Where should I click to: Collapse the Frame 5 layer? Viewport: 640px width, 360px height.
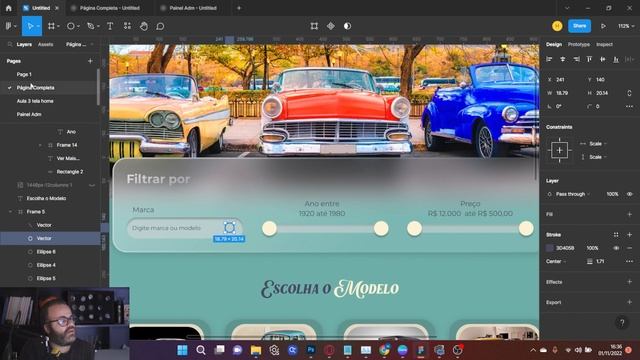click(x=10, y=212)
